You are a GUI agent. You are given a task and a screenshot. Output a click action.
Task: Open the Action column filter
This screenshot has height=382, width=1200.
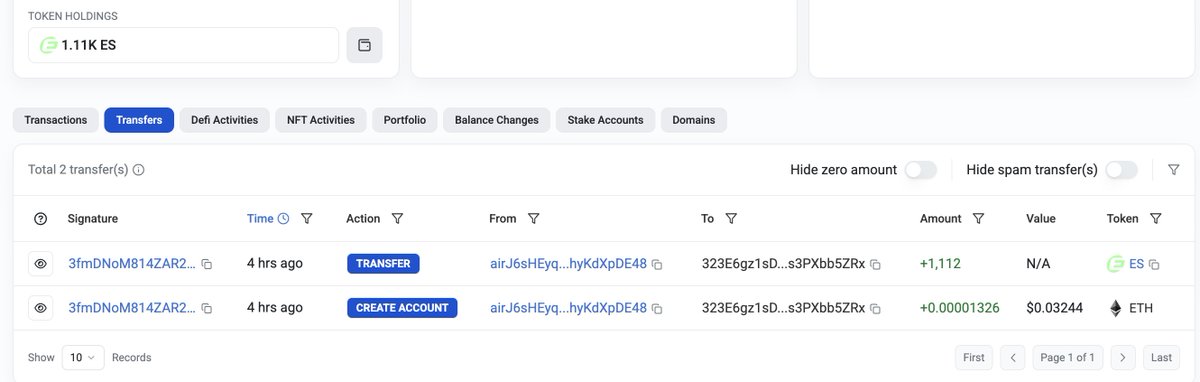tap(397, 219)
